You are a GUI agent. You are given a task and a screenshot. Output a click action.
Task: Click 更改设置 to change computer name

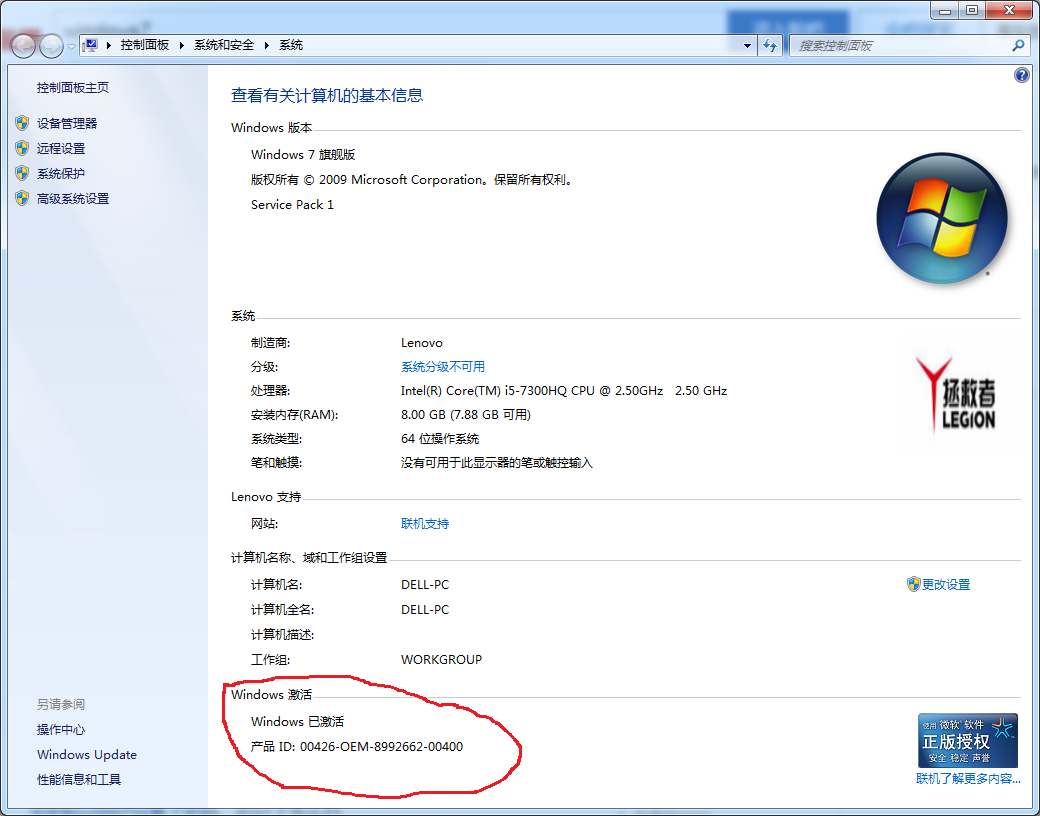point(946,584)
